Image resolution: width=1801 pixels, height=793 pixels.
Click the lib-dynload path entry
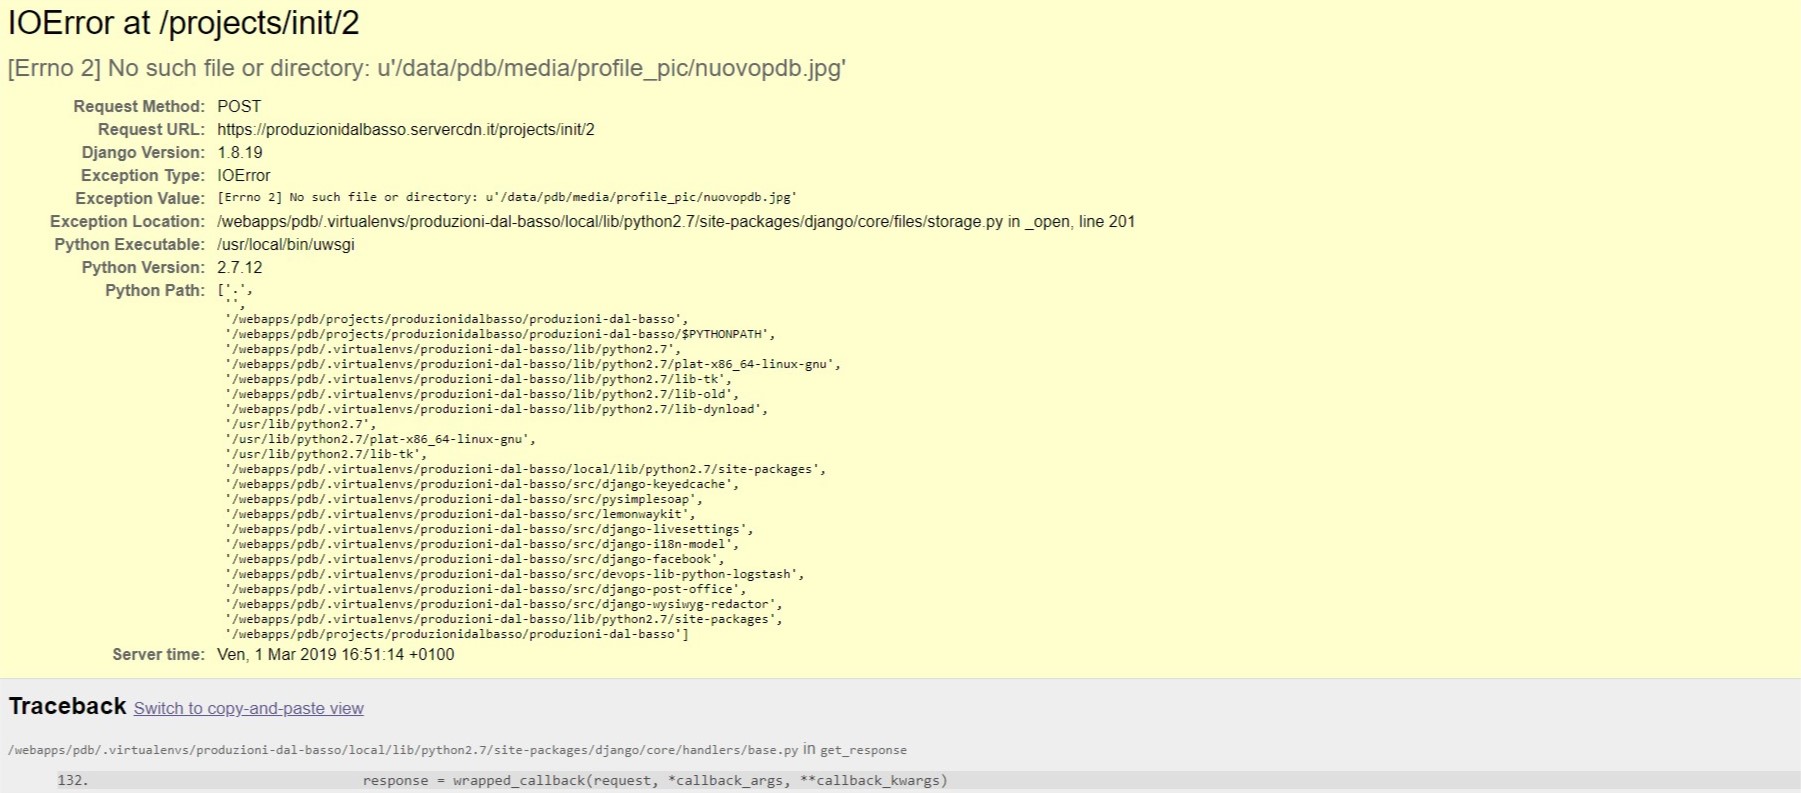(x=497, y=409)
